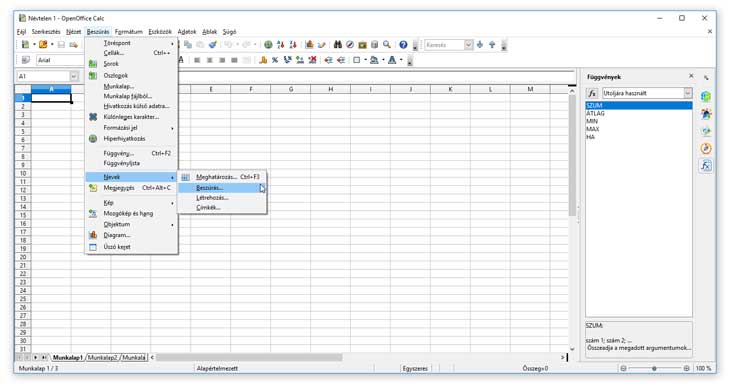The image size is (730, 387).
Task: Close the Függvények sidebar panel
Action: 691,76
